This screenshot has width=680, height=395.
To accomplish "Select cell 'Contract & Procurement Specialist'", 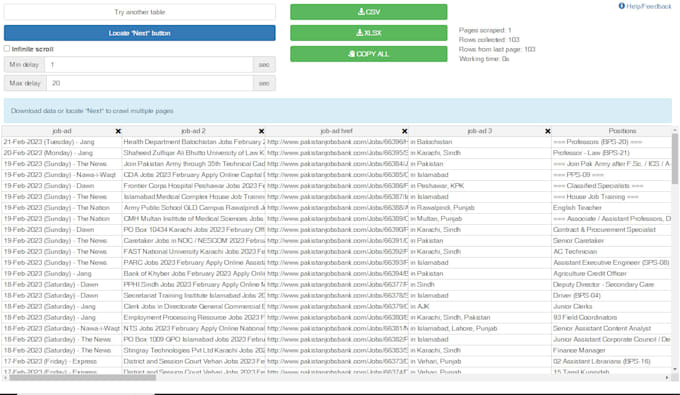I will pyautogui.click(x=611, y=230).
